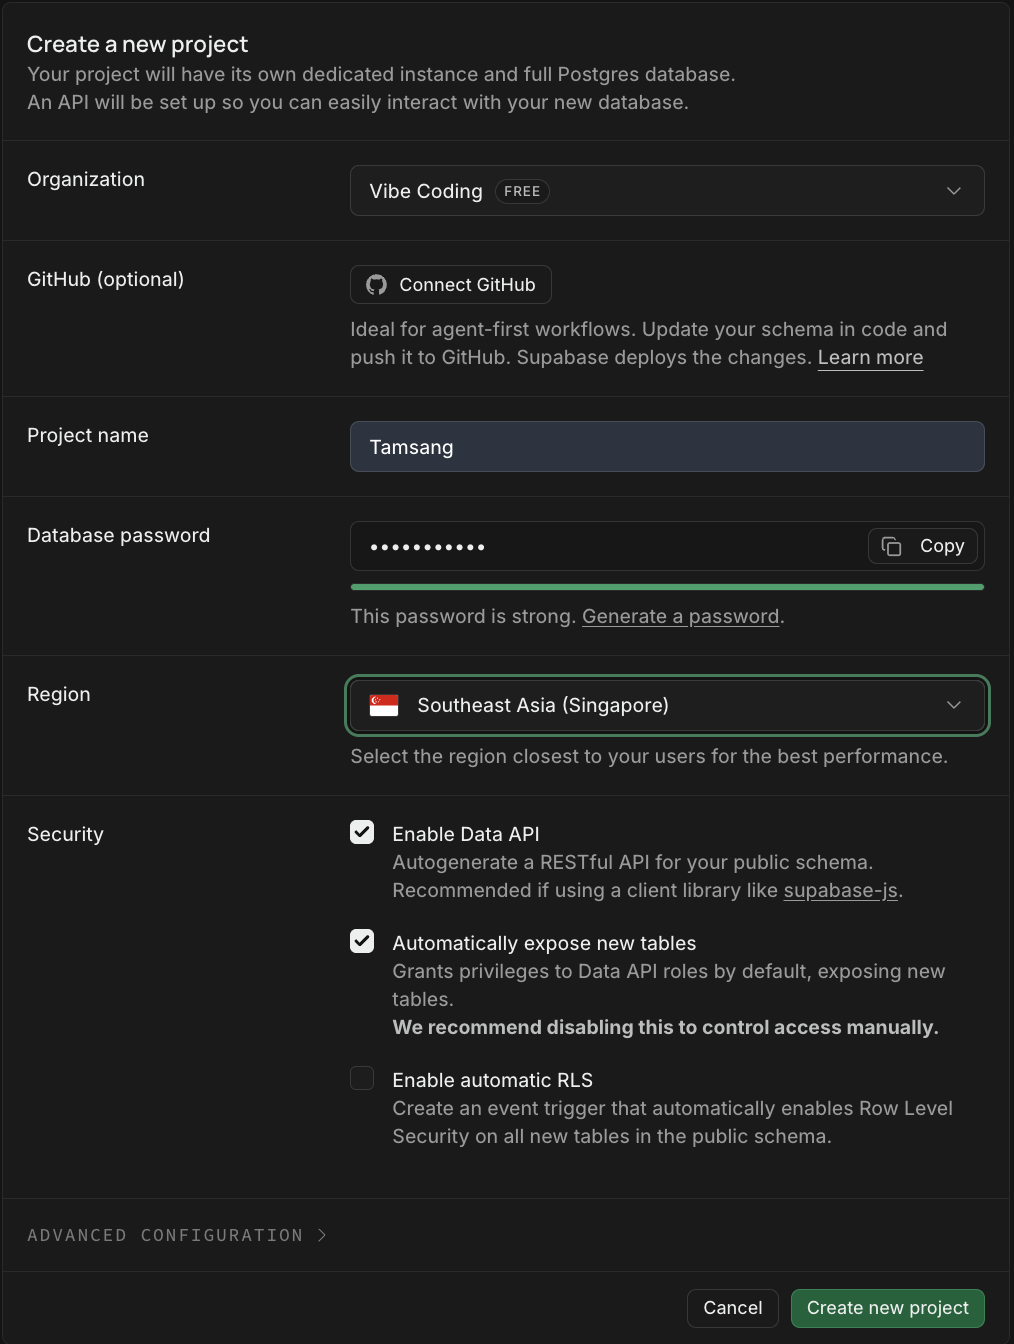Click the copy icon in the password field
The width and height of the screenshot is (1014, 1344).
click(x=891, y=546)
